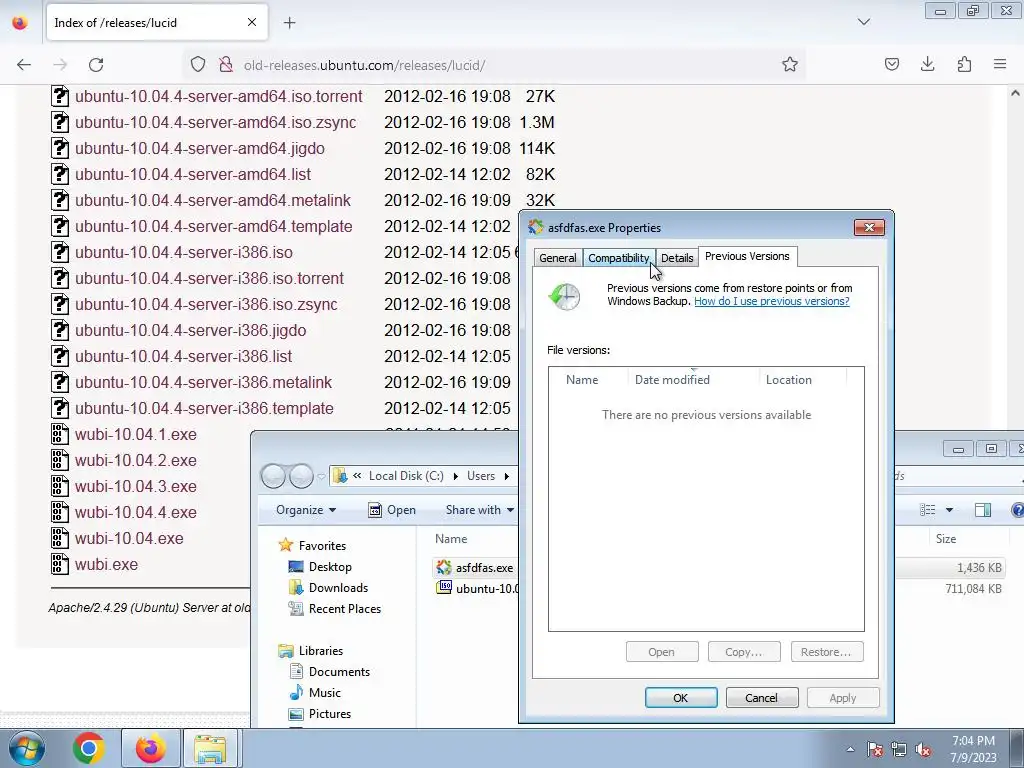
Task: Open the tracking protection shield icon
Action: [198, 65]
